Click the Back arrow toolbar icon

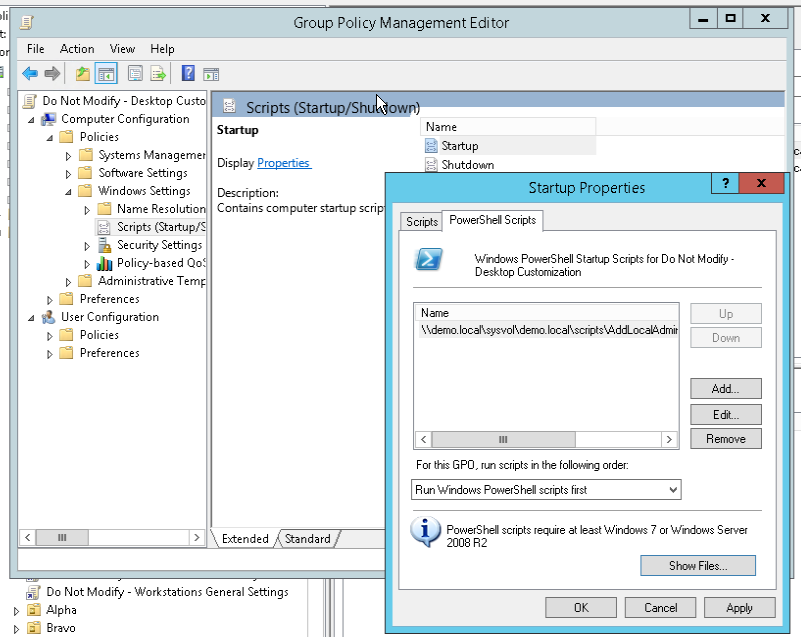(30, 74)
